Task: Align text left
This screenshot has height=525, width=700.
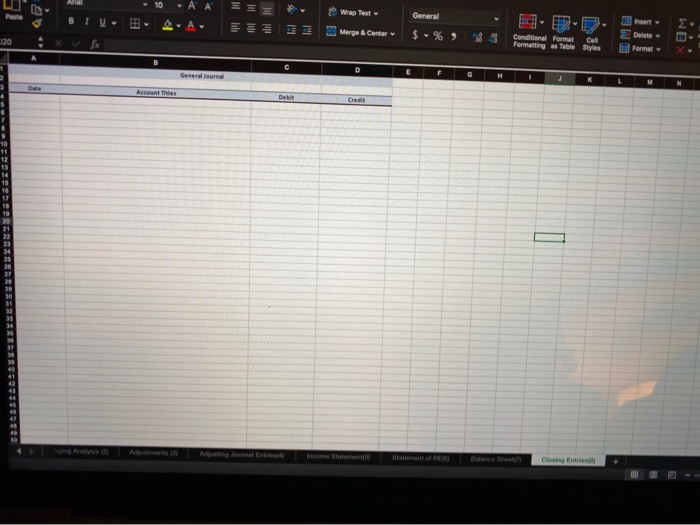Action: tap(235, 27)
